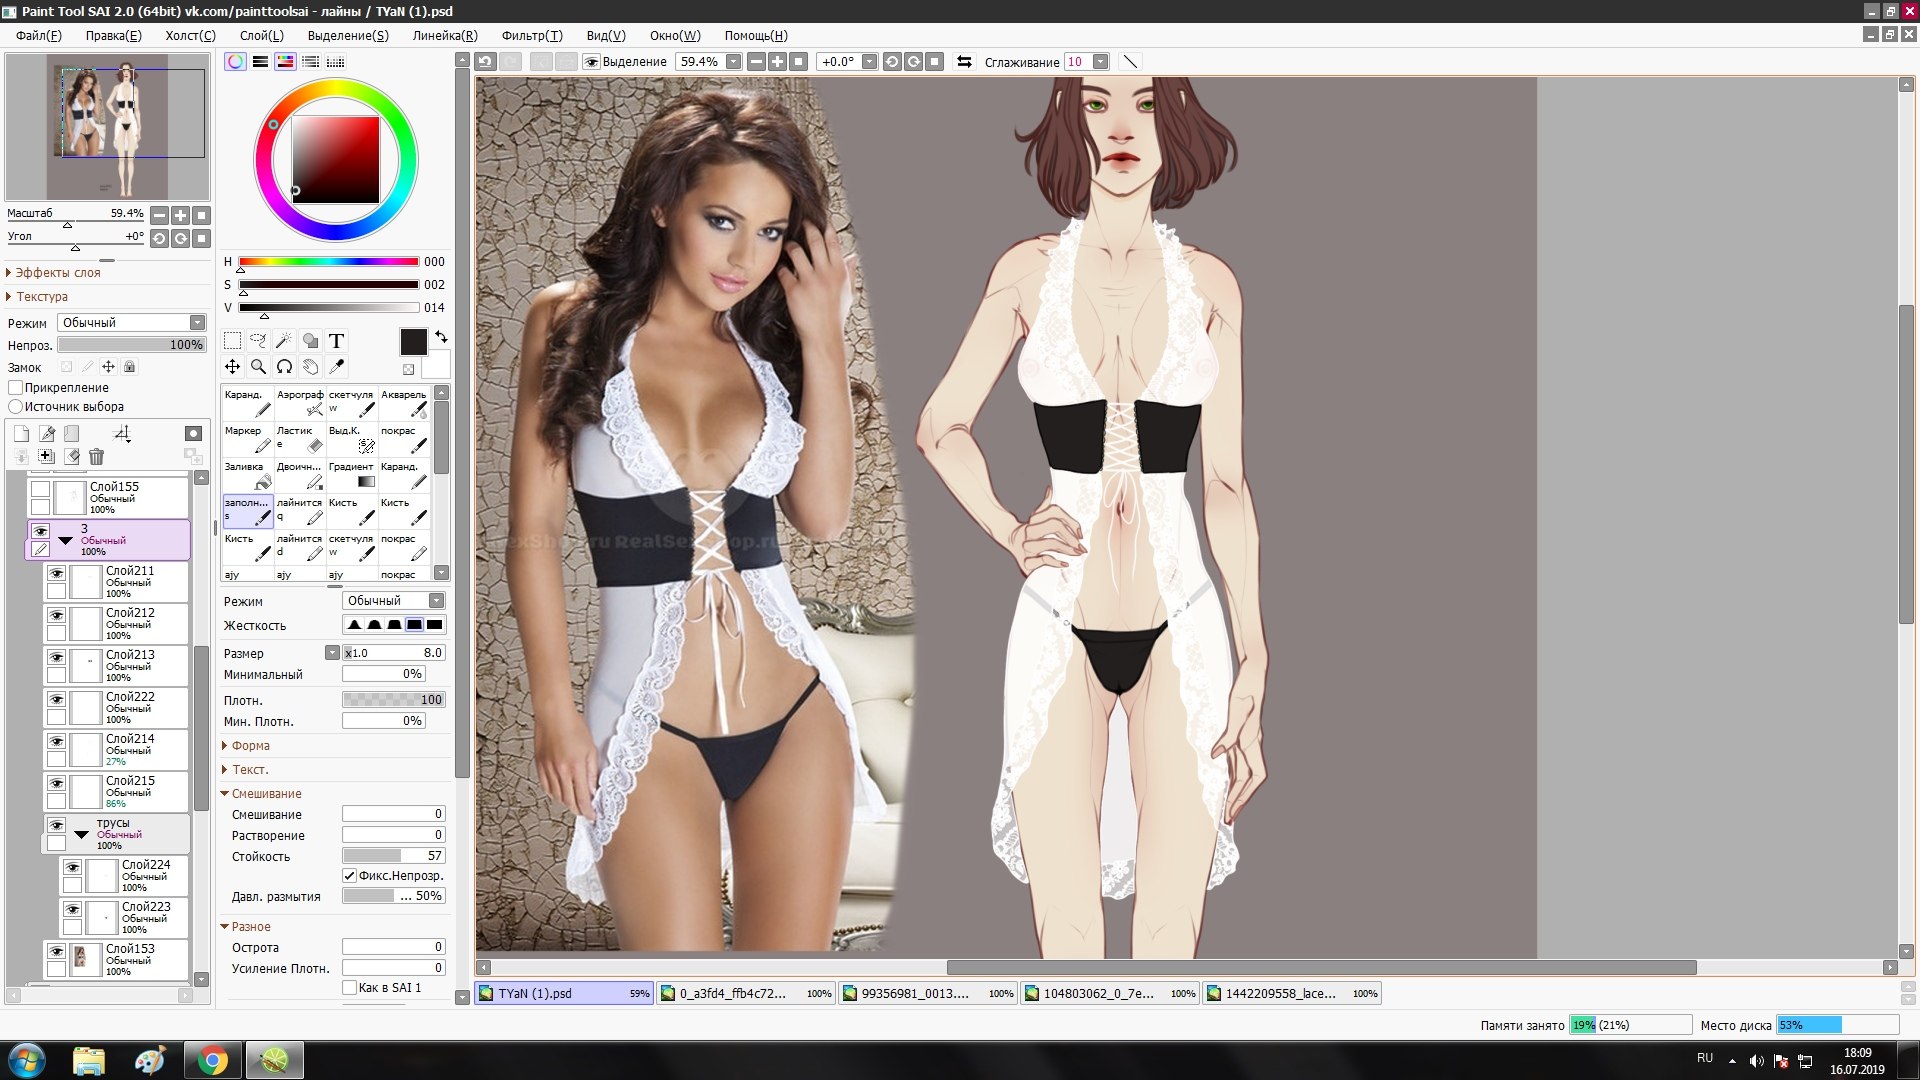Click the Hue slider bar

coord(328,262)
